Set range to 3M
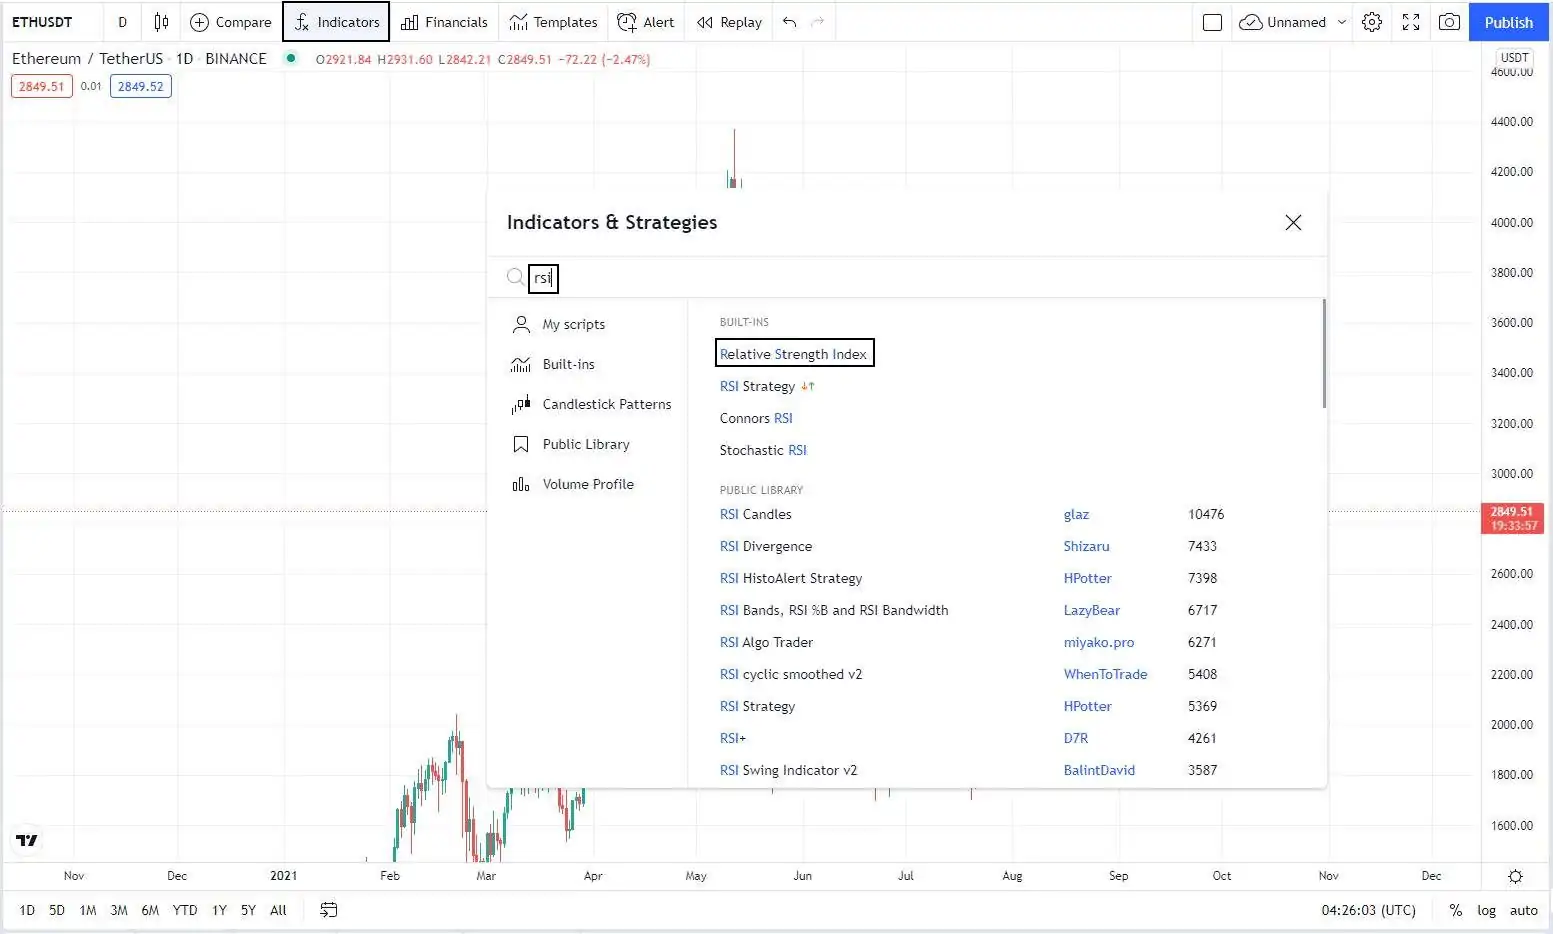This screenshot has height=934, width=1553. pos(119,910)
